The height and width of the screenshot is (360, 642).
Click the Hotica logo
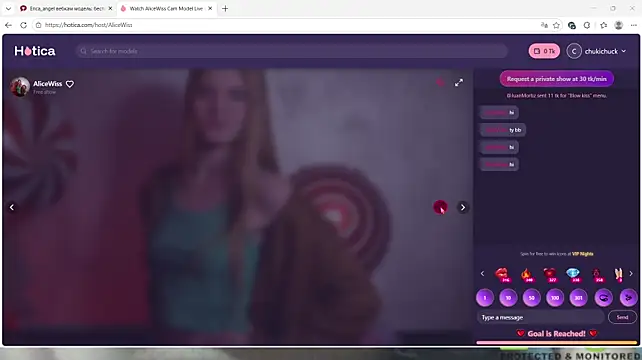[x=35, y=51]
